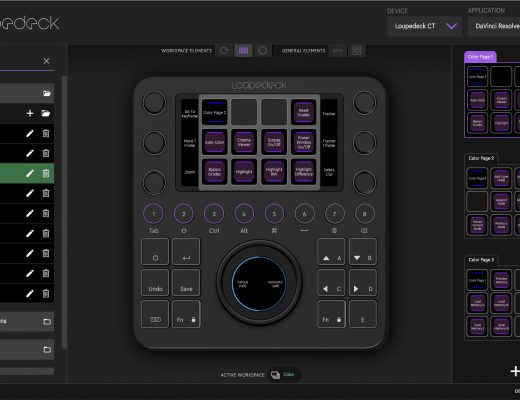Click the square button with the circle symbol

click(155, 252)
